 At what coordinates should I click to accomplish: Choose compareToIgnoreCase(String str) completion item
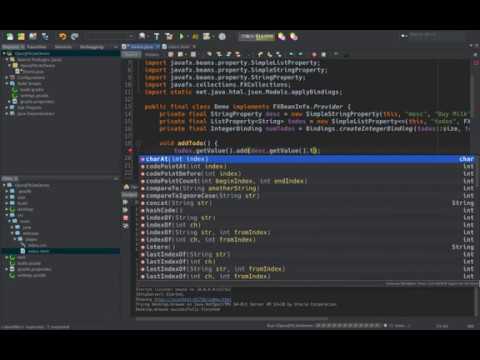point(307,196)
